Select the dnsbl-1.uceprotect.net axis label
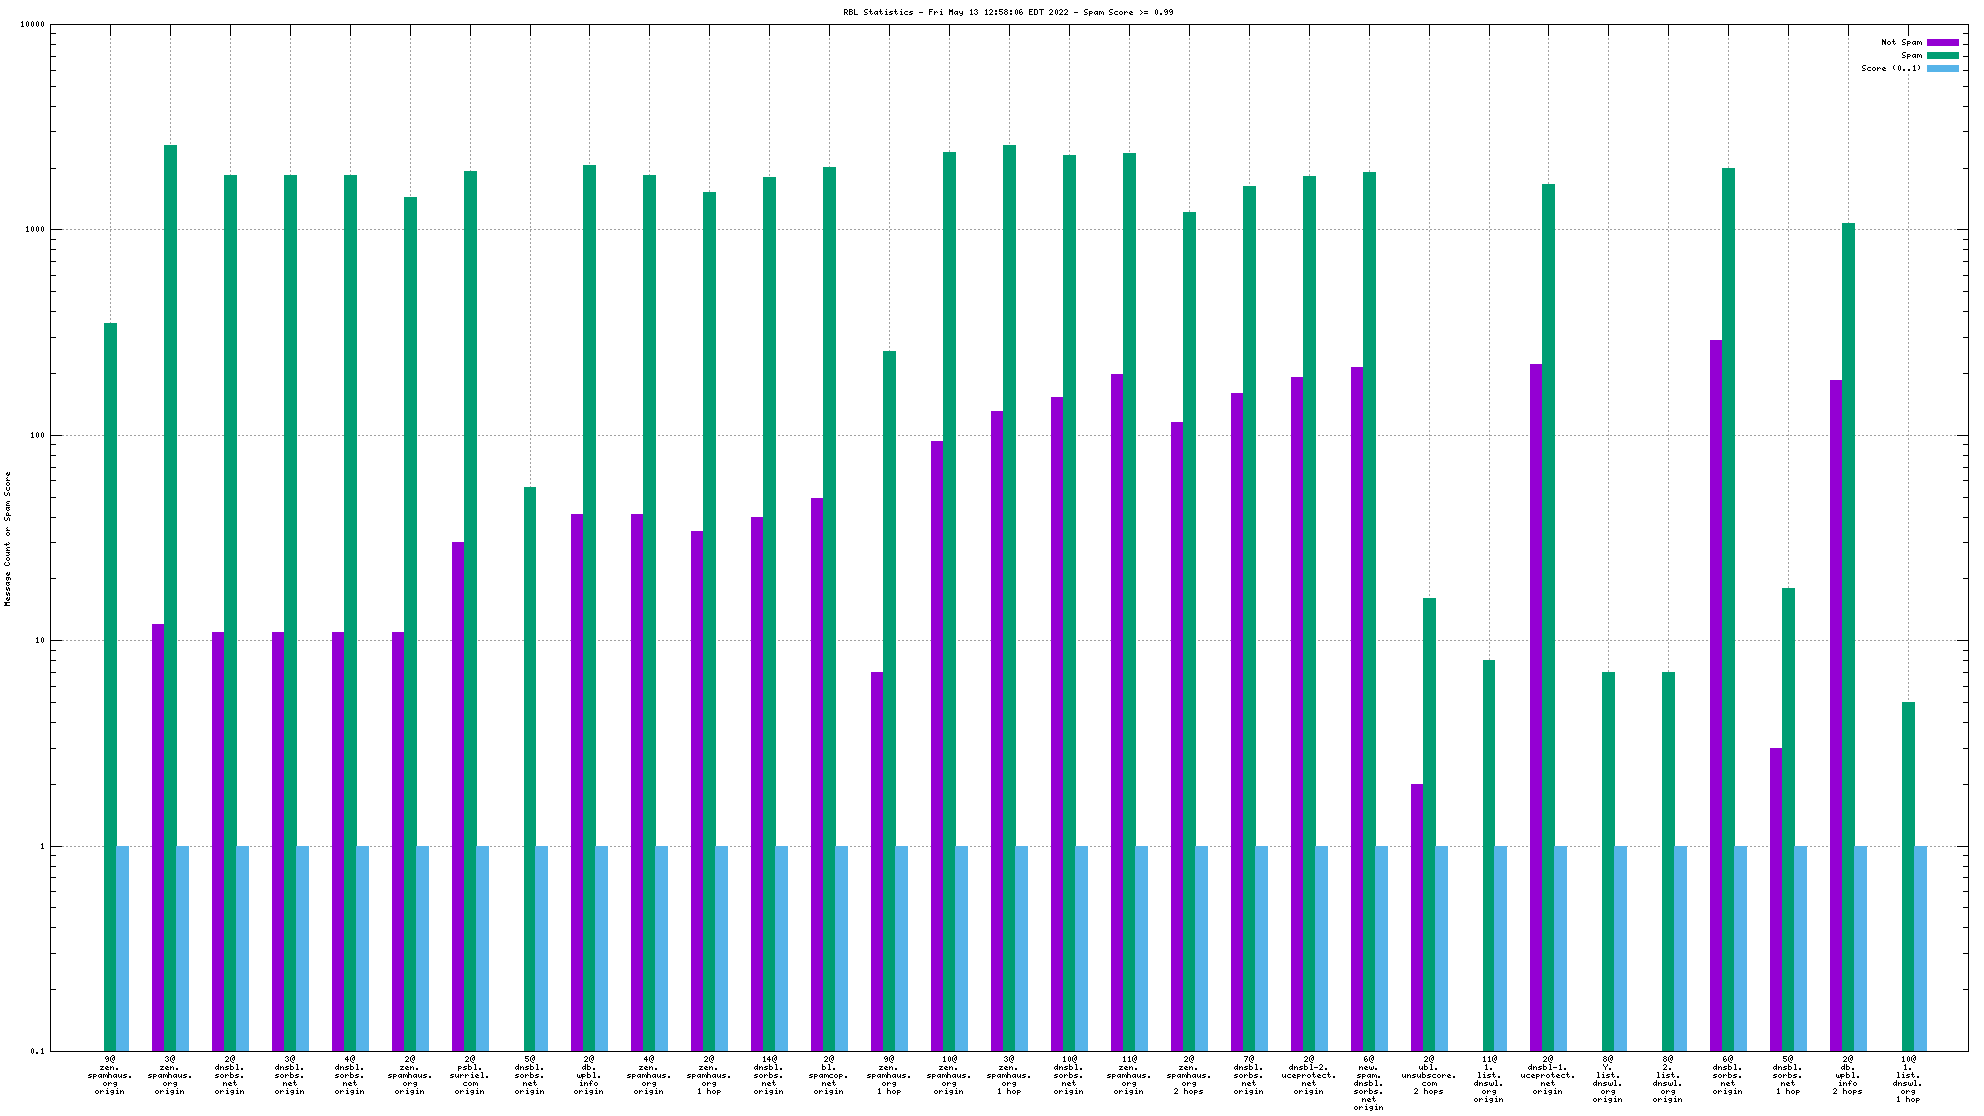Image resolution: width=1984 pixels, height=1116 pixels. tap(1548, 1075)
